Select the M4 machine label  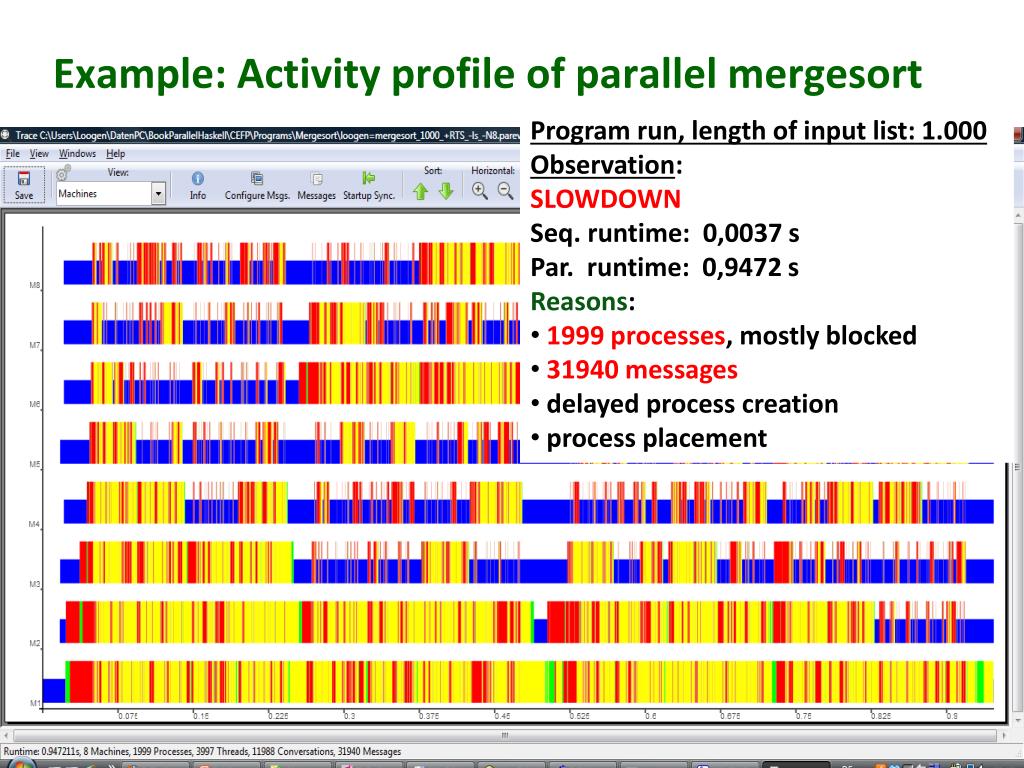coord(35,524)
